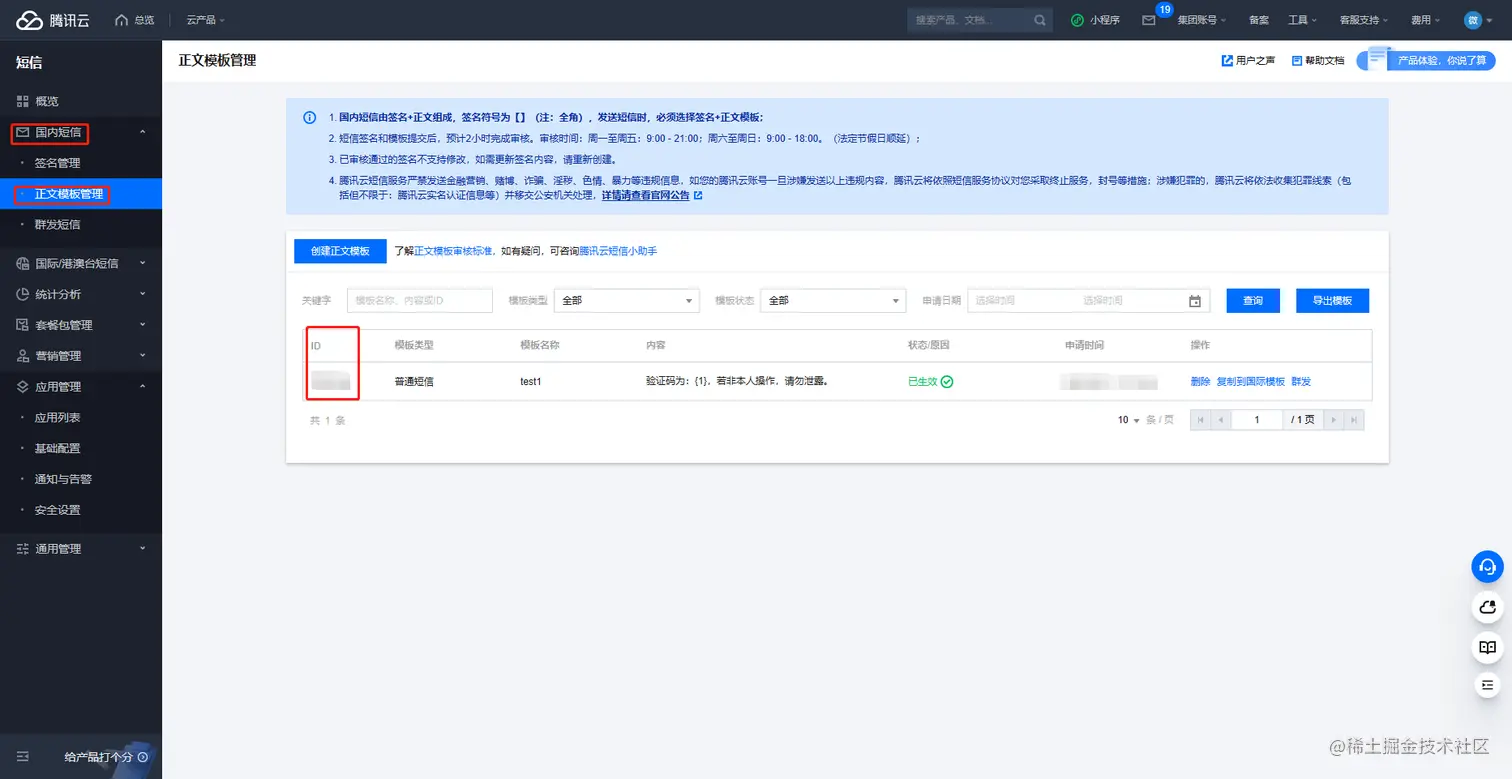This screenshot has height=779, width=1512.
Task: Click 备案 in the top navigation
Action: [x=1258, y=20]
